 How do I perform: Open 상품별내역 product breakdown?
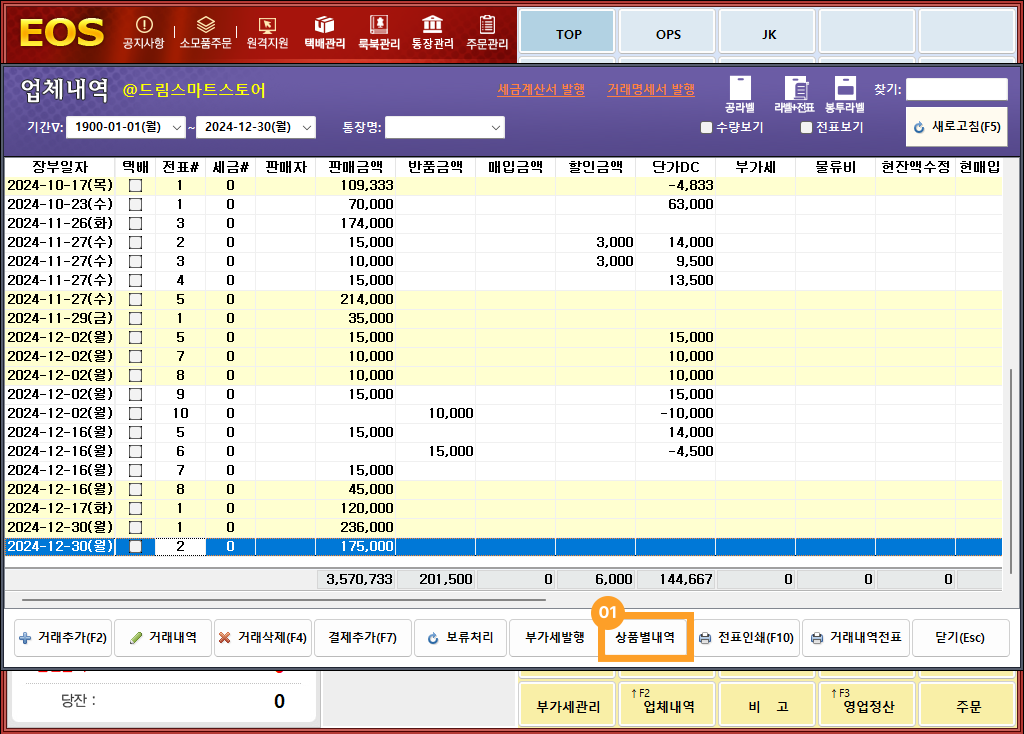645,638
